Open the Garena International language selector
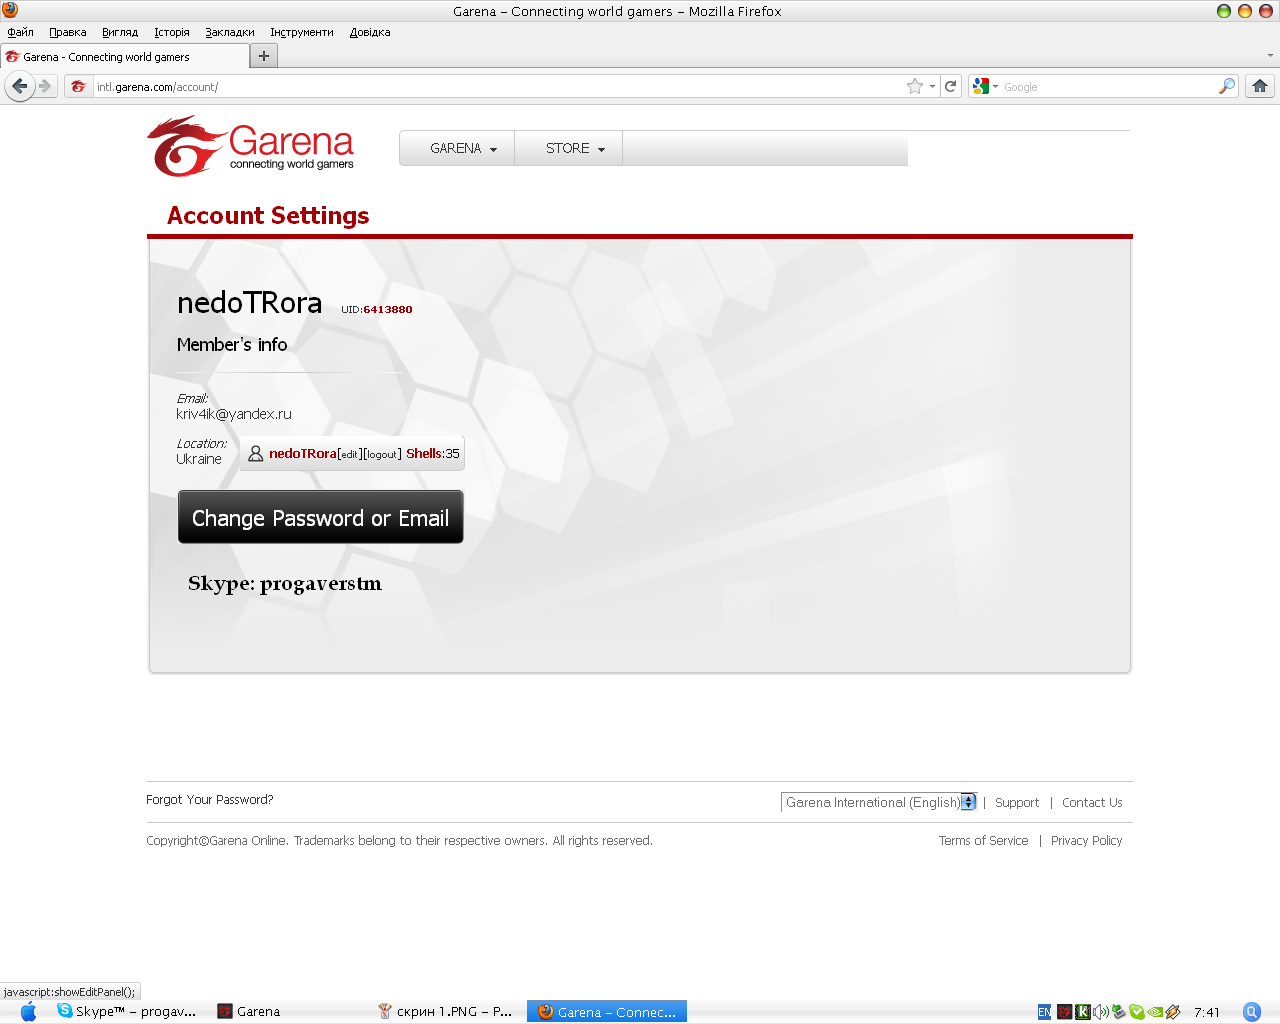1280x1024 pixels. click(879, 802)
